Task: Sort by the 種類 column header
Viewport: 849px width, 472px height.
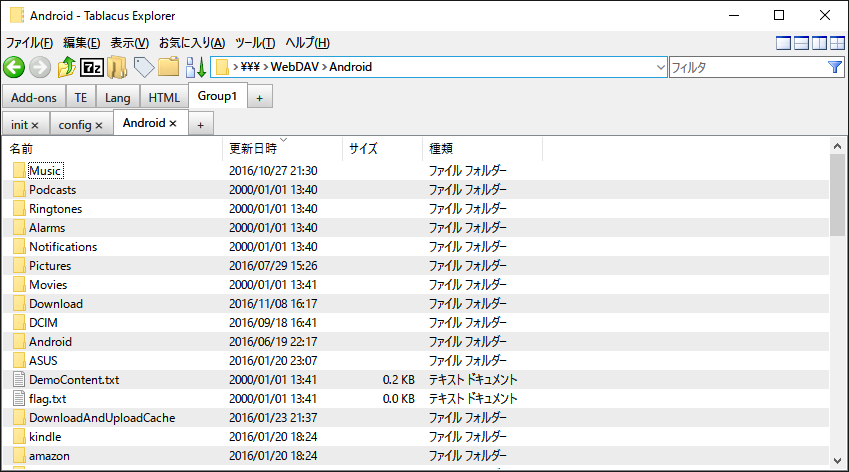Action: pos(482,148)
